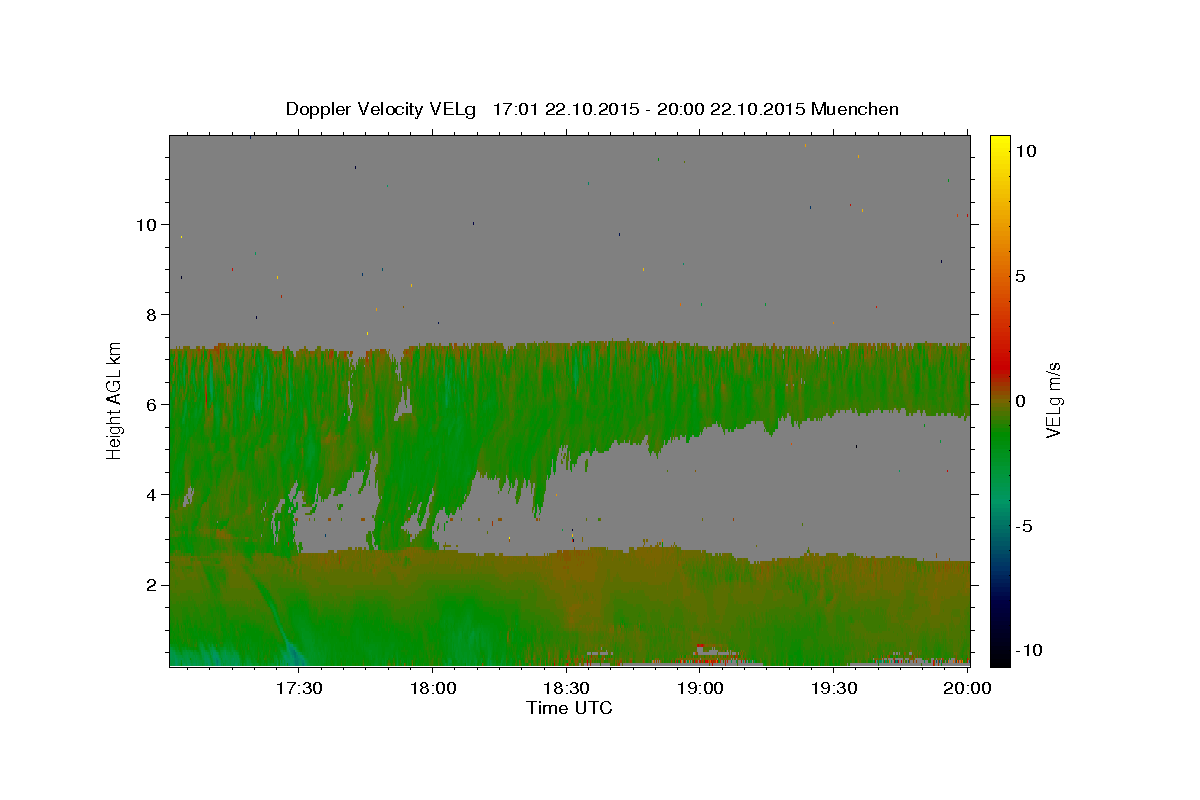
Task: Click the yellow top of the colorbar
Action: point(1000,142)
